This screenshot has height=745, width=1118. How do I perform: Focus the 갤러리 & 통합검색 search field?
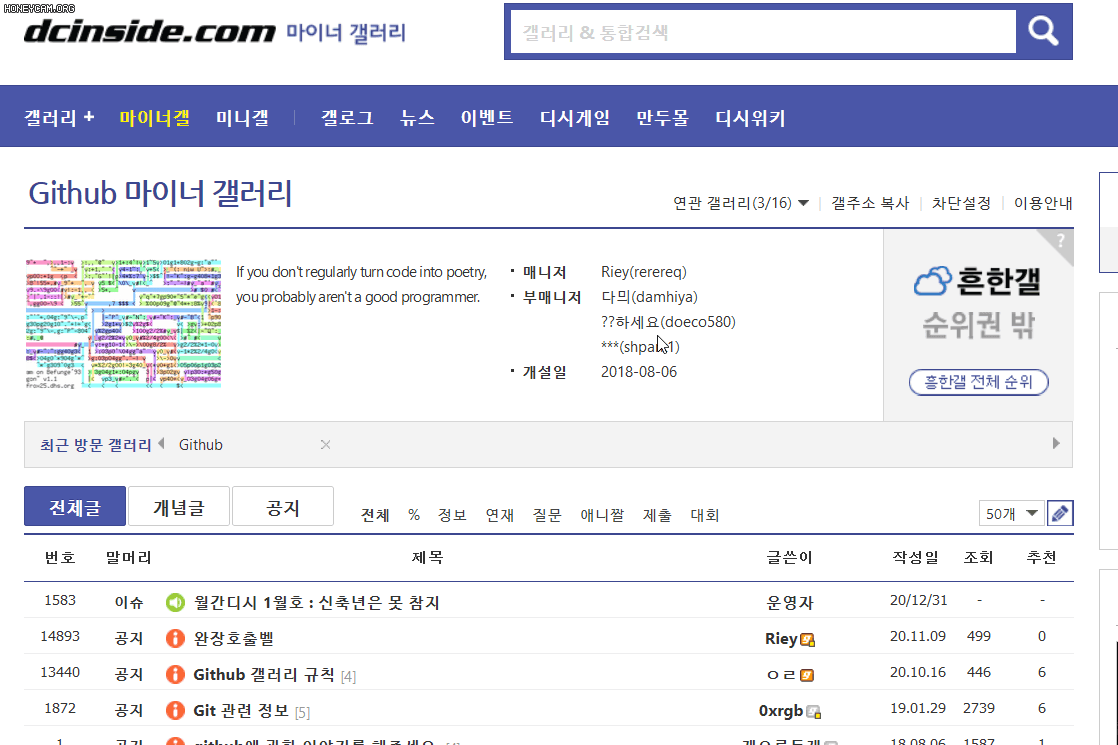tap(764, 32)
